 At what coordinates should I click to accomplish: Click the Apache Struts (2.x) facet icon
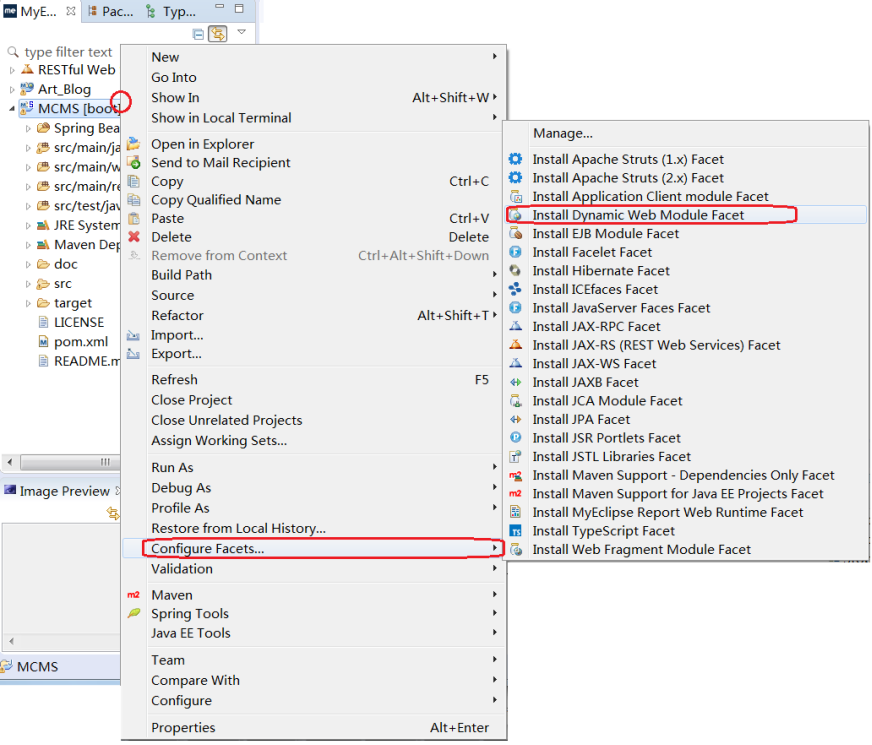pos(516,178)
